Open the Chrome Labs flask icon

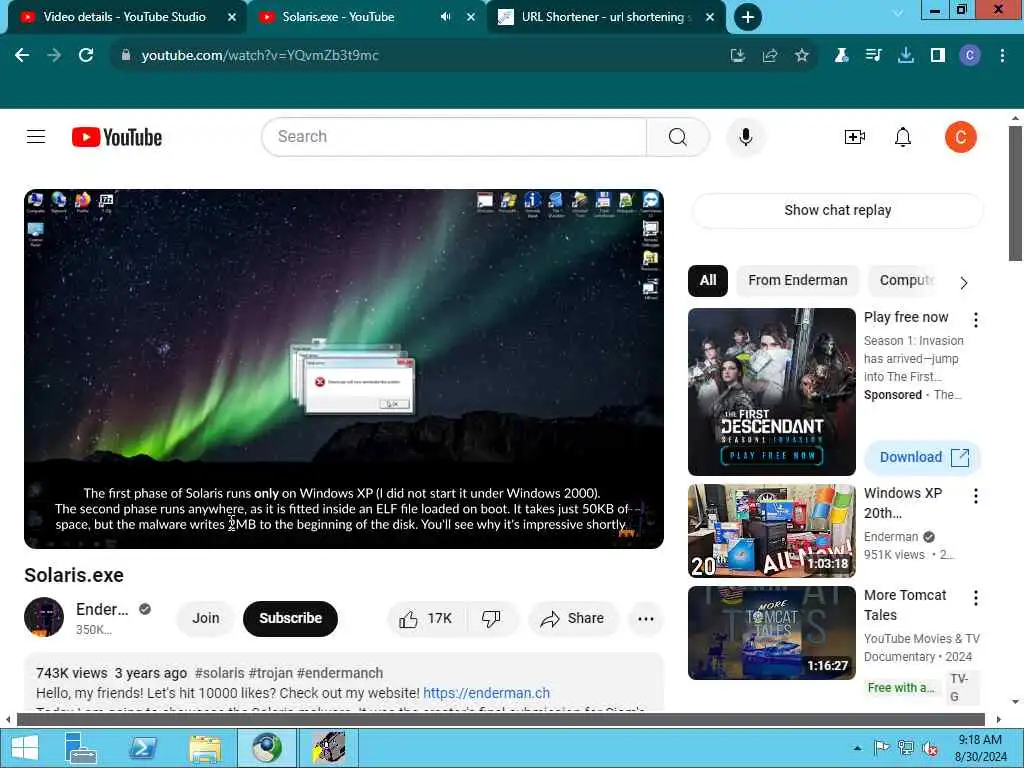point(841,56)
